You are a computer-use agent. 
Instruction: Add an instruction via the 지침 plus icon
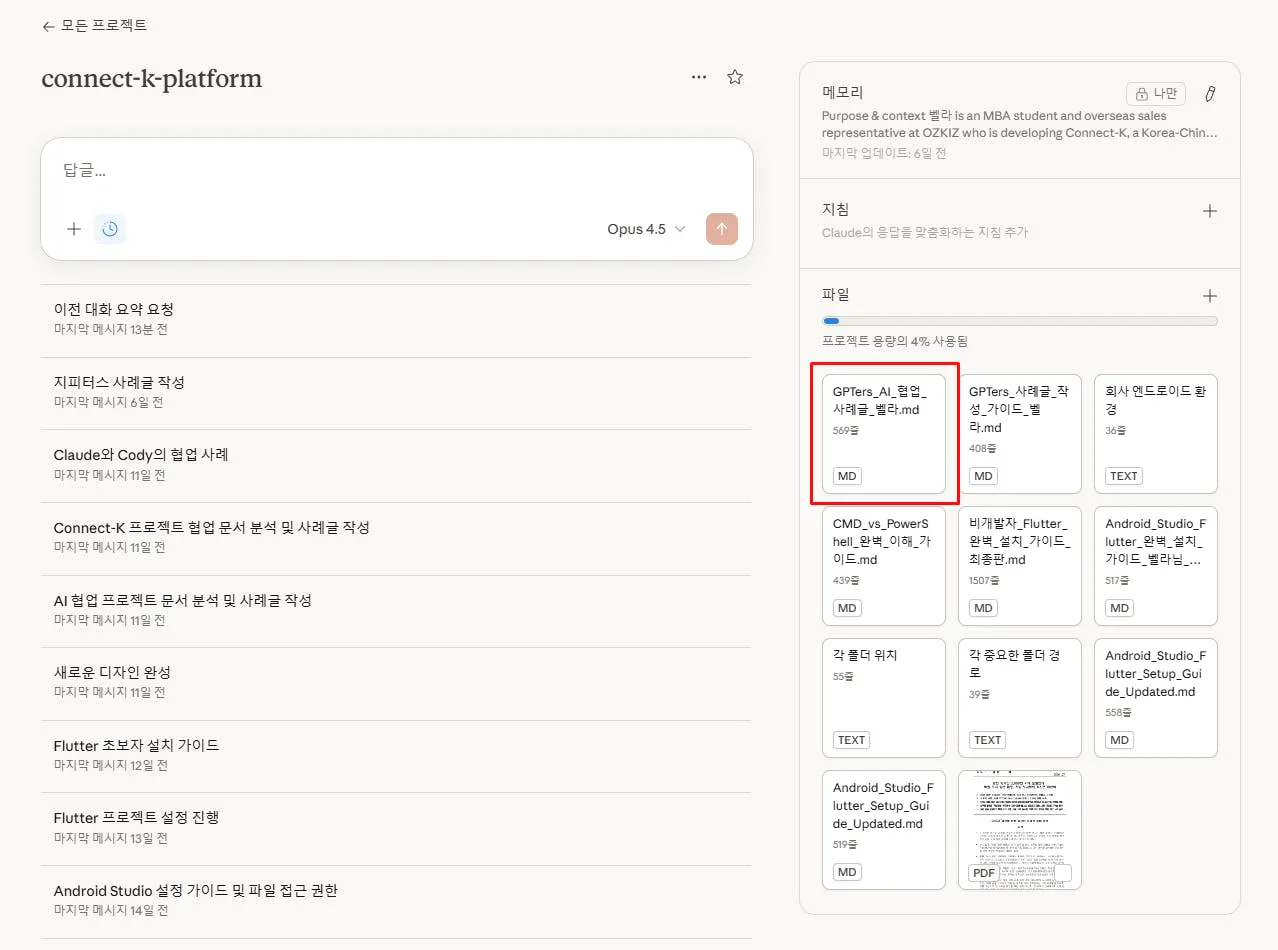point(1209,211)
